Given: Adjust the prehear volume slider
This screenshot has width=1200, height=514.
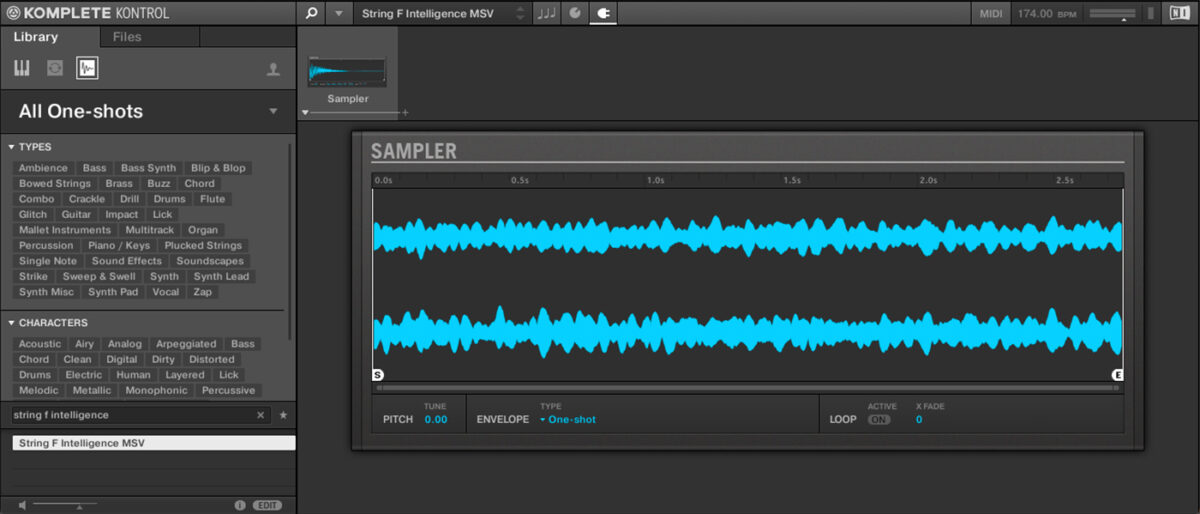Looking at the screenshot, I should coord(65,505).
